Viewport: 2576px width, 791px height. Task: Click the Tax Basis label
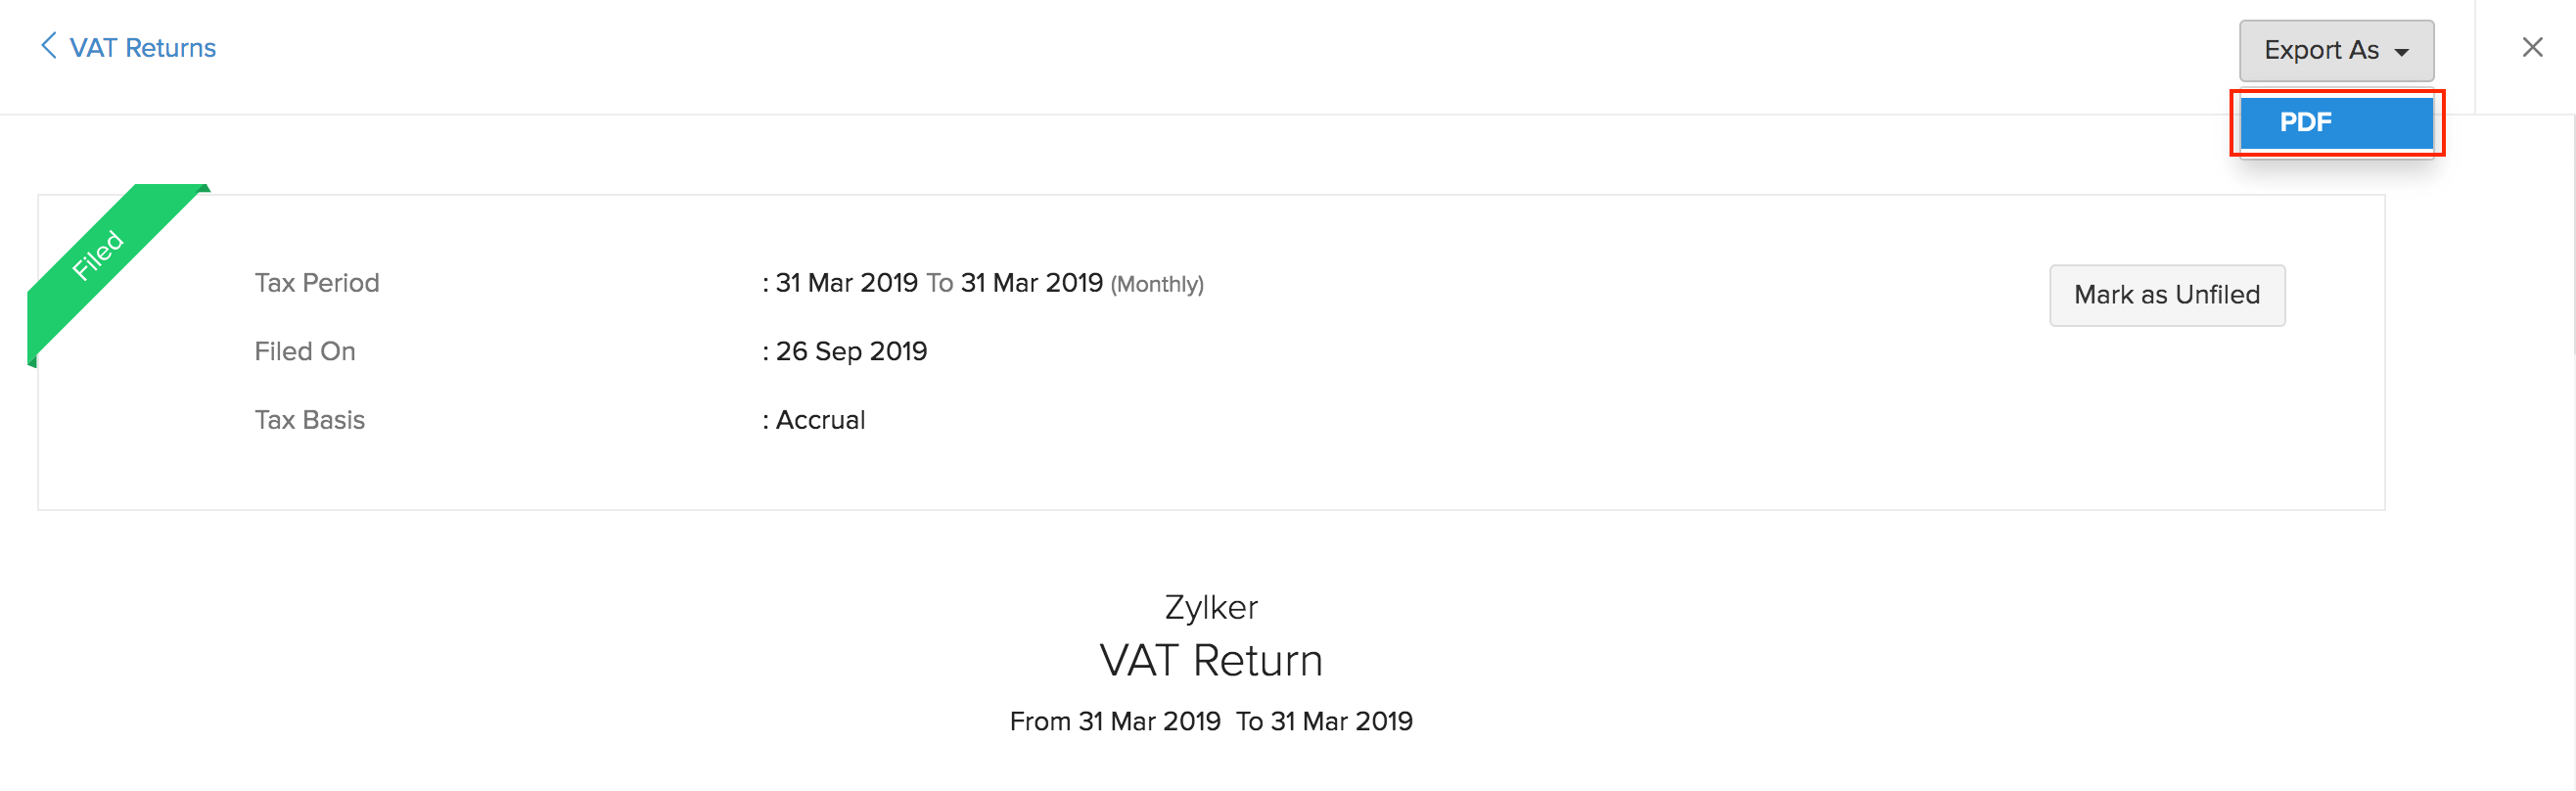pyautogui.click(x=309, y=420)
